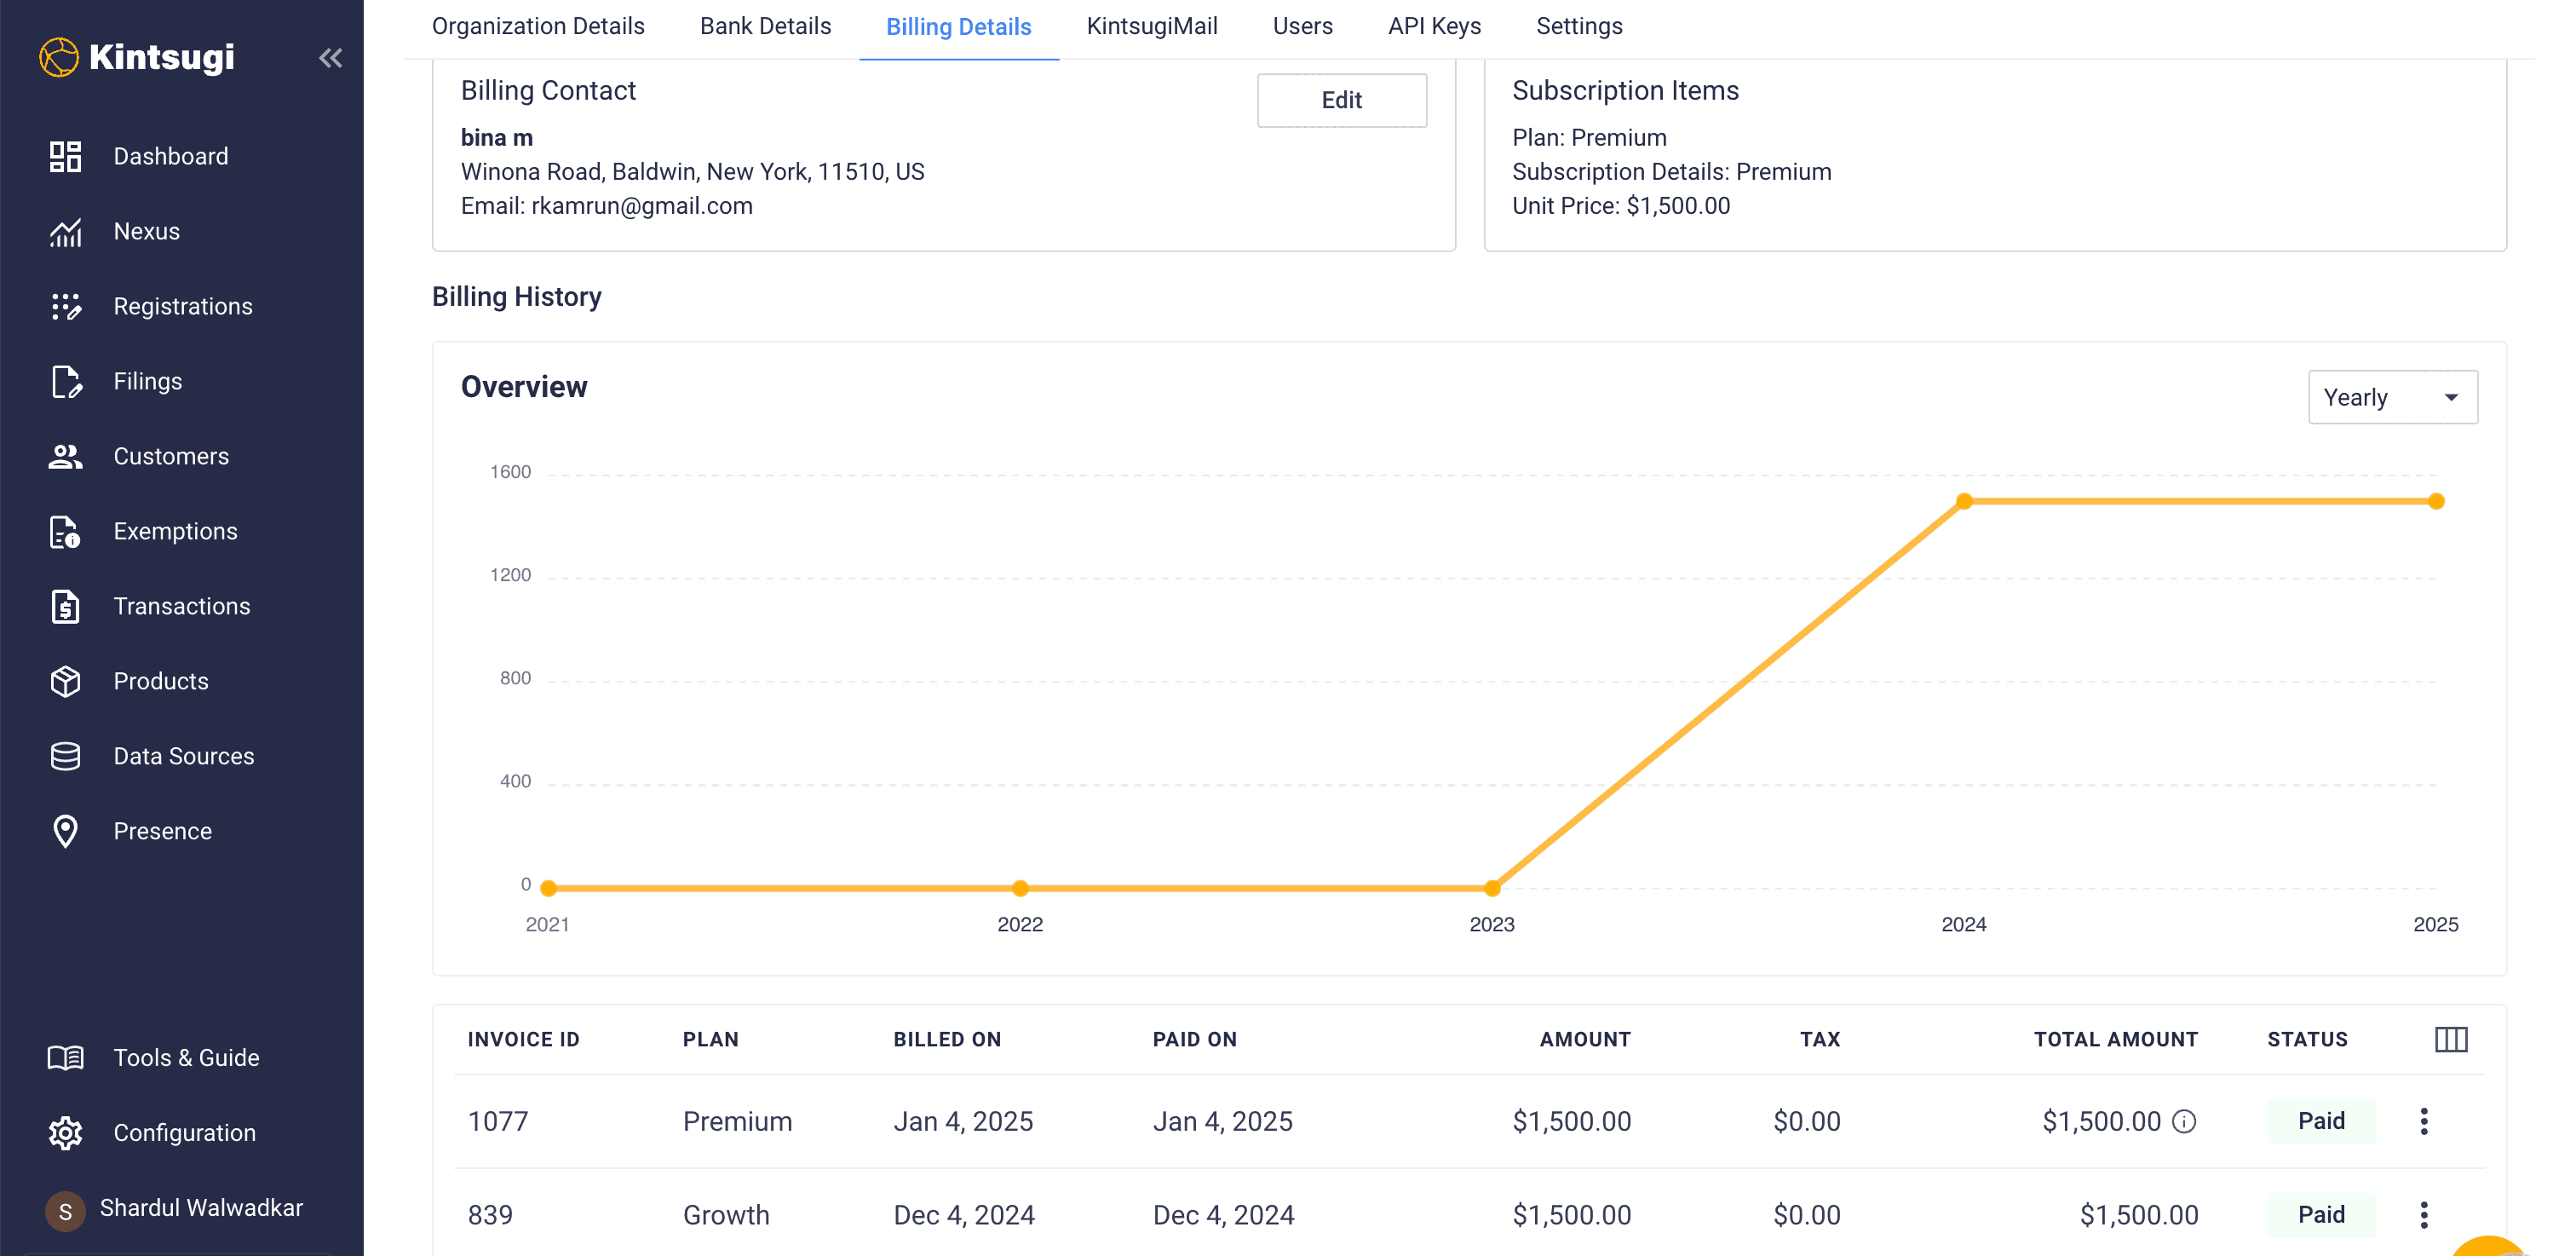Open actions menu for invoice 1077
This screenshot has height=1256, width=2576.
2423,1121
